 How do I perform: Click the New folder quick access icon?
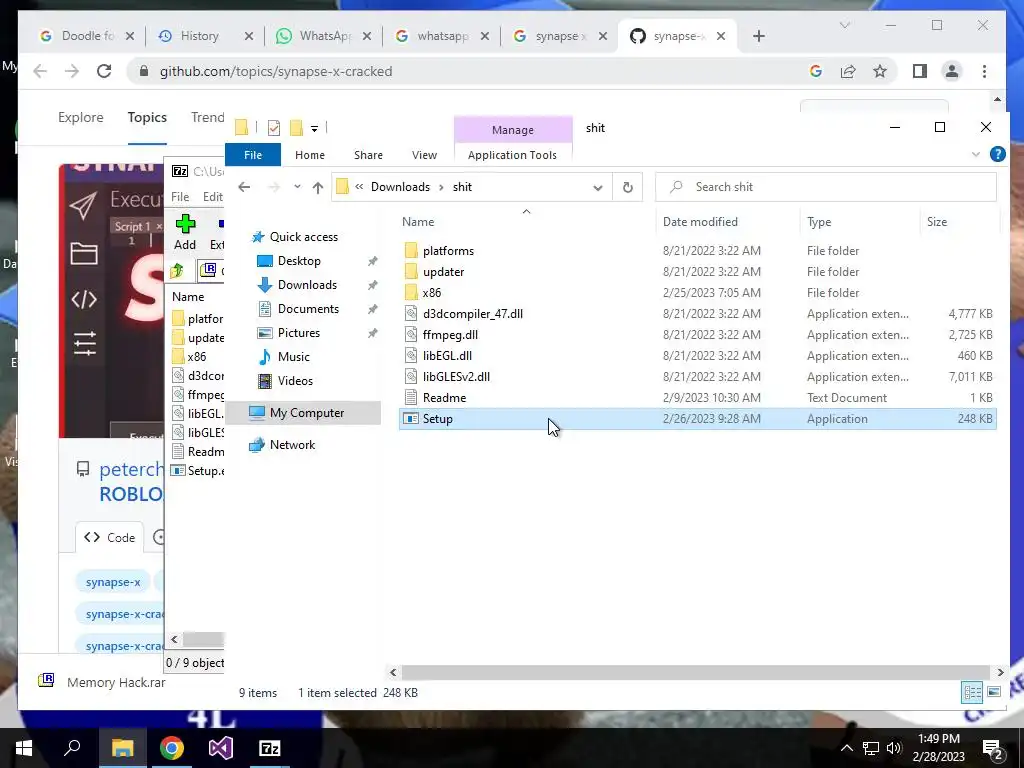296,127
